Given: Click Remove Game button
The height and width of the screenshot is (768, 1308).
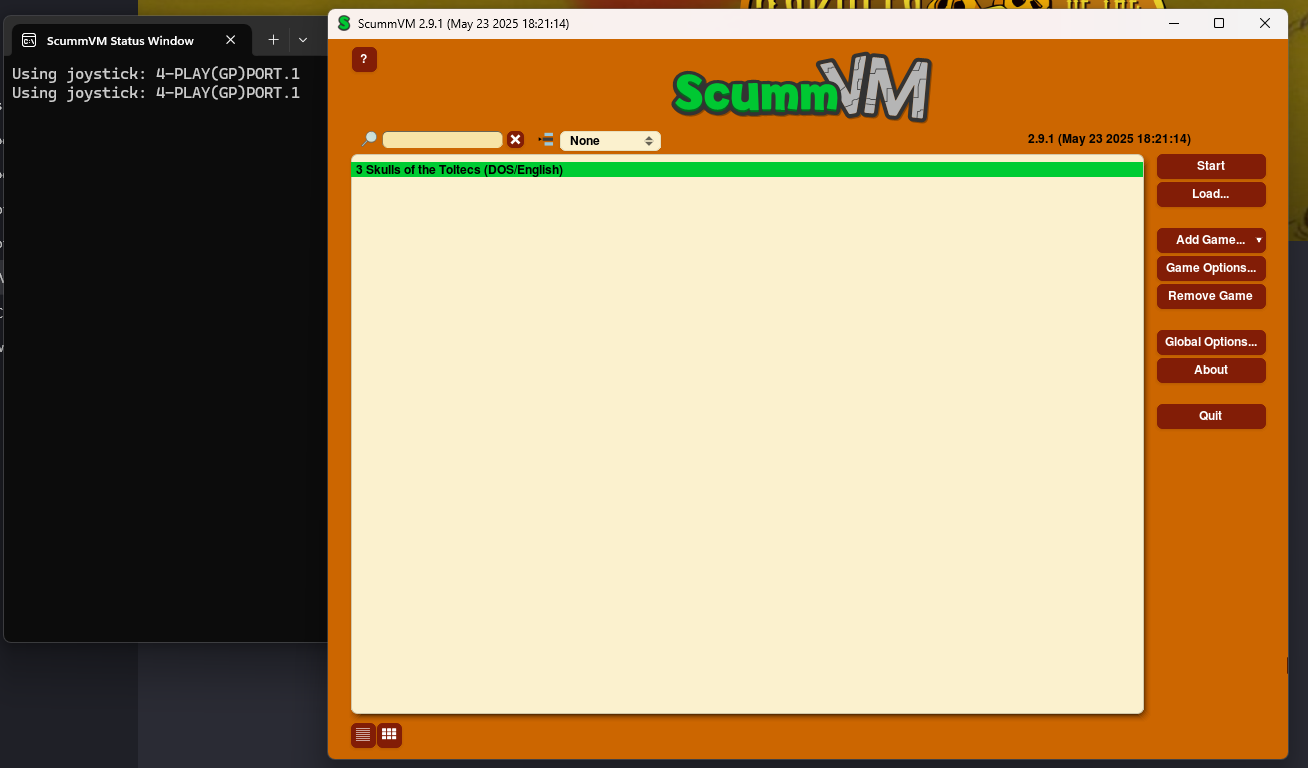Looking at the screenshot, I should 1211,296.
